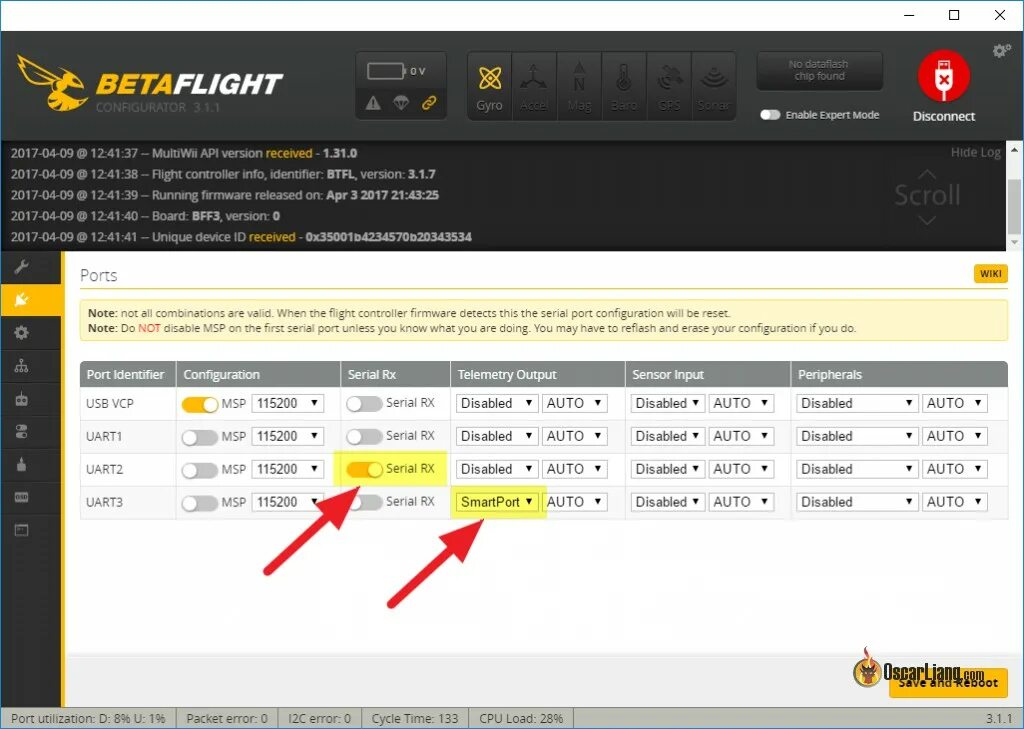This screenshot has height=729, width=1024.
Task: Toggle MSP switch for UART2
Action: [x=199, y=470]
